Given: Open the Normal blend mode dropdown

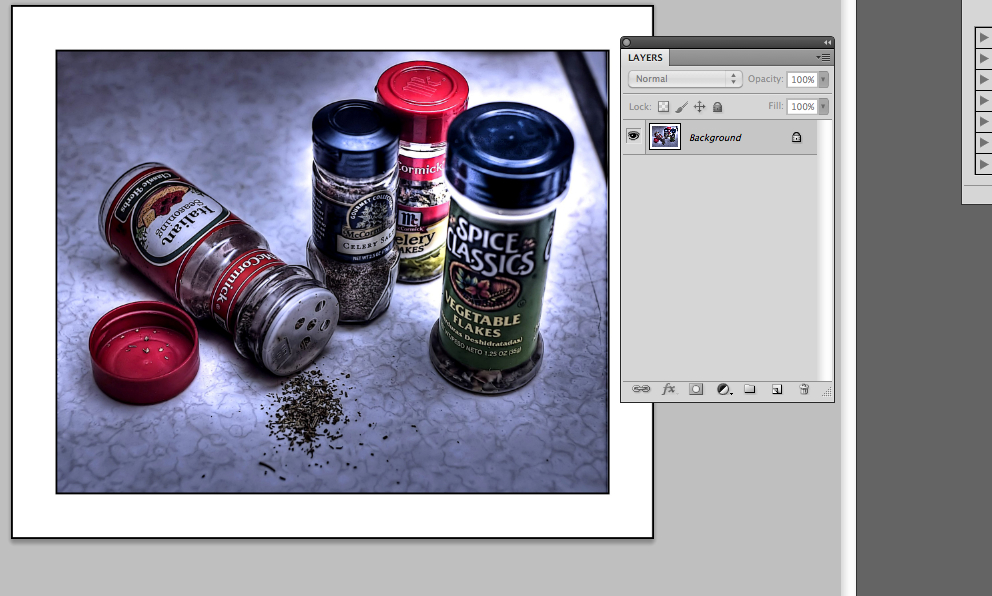Looking at the screenshot, I should [685, 79].
